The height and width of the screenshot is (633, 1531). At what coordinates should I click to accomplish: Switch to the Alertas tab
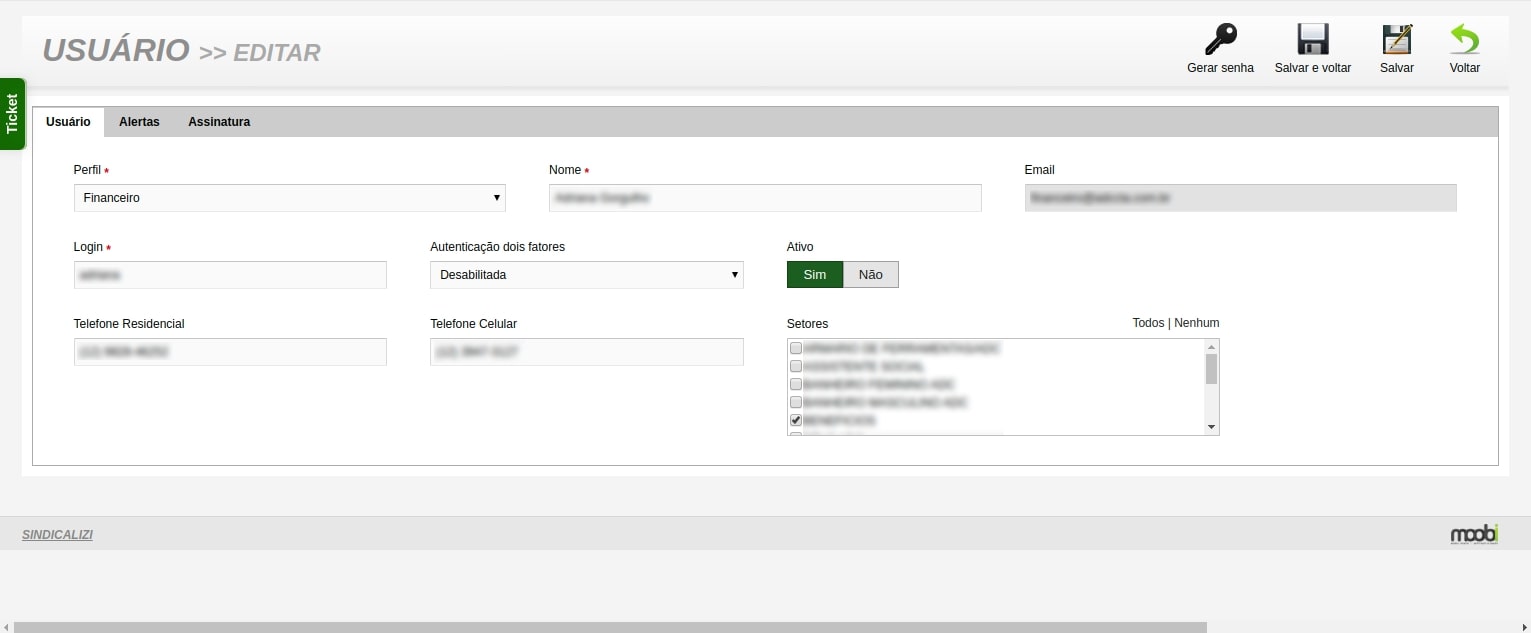click(x=139, y=122)
